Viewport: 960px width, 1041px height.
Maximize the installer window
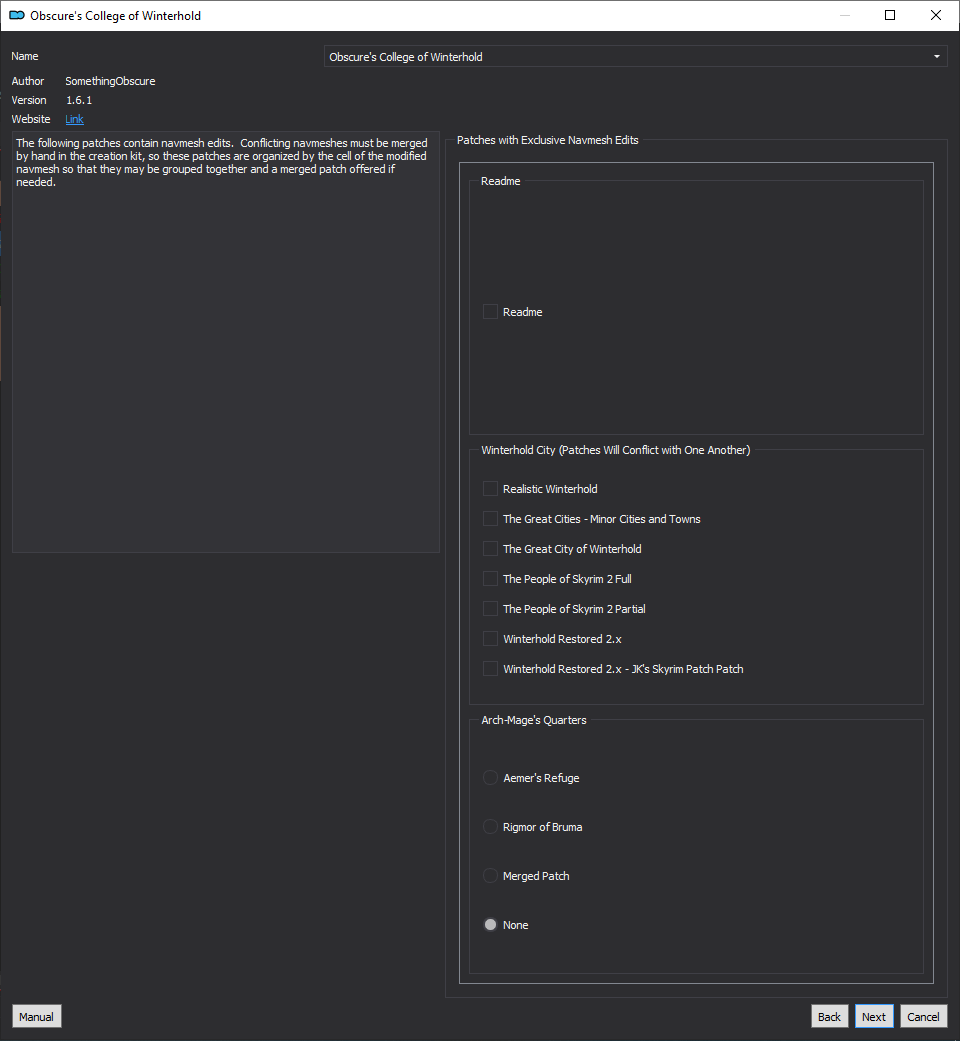point(890,15)
